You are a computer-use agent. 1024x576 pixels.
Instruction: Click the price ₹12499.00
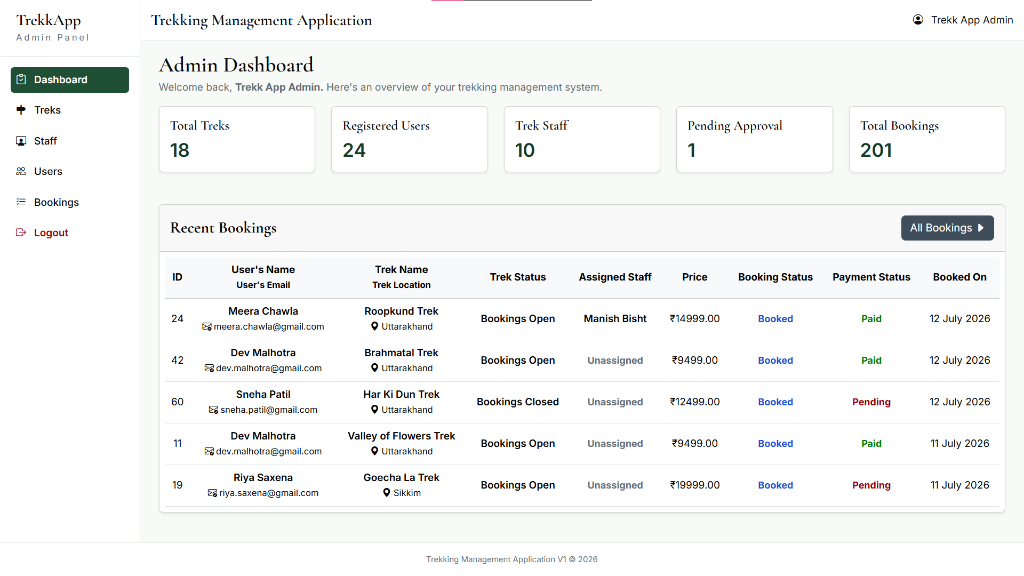(694, 402)
